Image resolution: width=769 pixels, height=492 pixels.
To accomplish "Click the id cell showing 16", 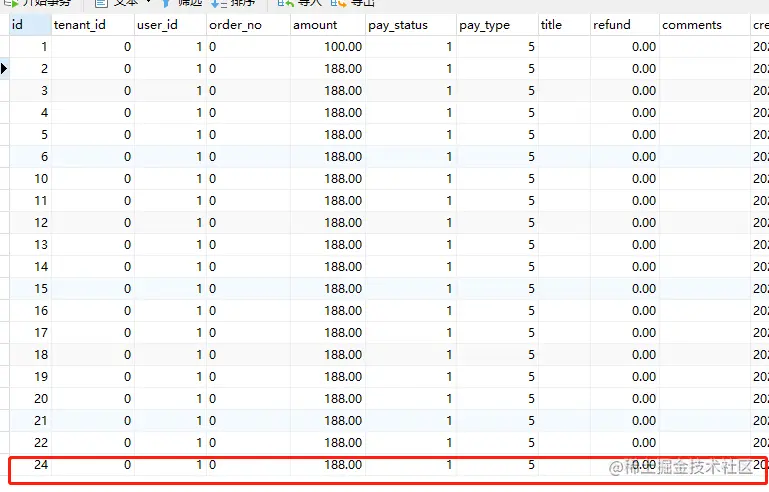I will click(x=30, y=311).
